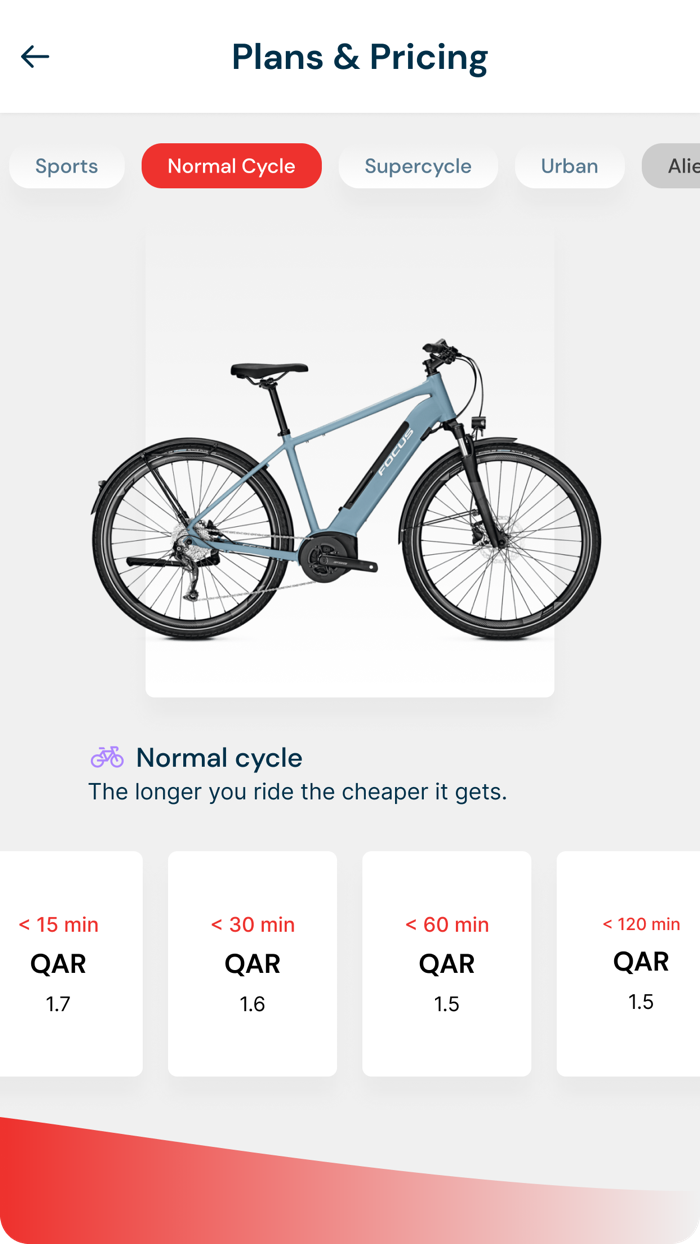Viewport: 700px width, 1244px height.
Task: Switch to the Urban category tab
Action: [x=569, y=166]
